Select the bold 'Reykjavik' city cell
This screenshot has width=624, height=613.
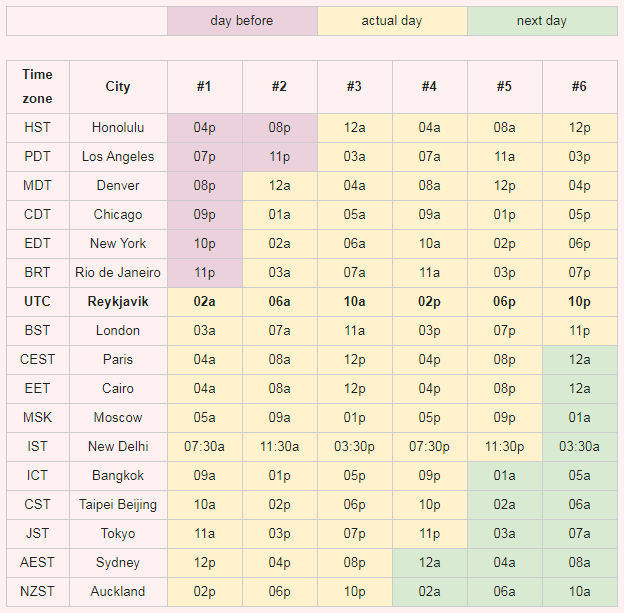(118, 302)
